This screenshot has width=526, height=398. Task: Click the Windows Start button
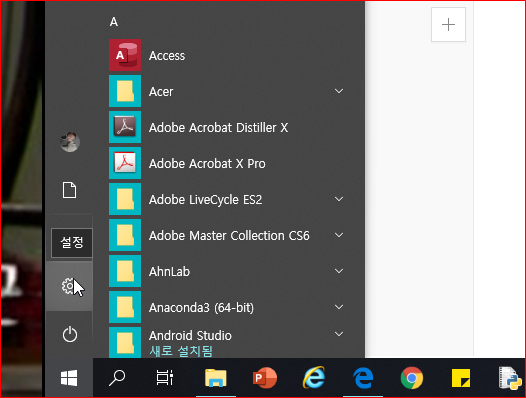tap(69, 378)
